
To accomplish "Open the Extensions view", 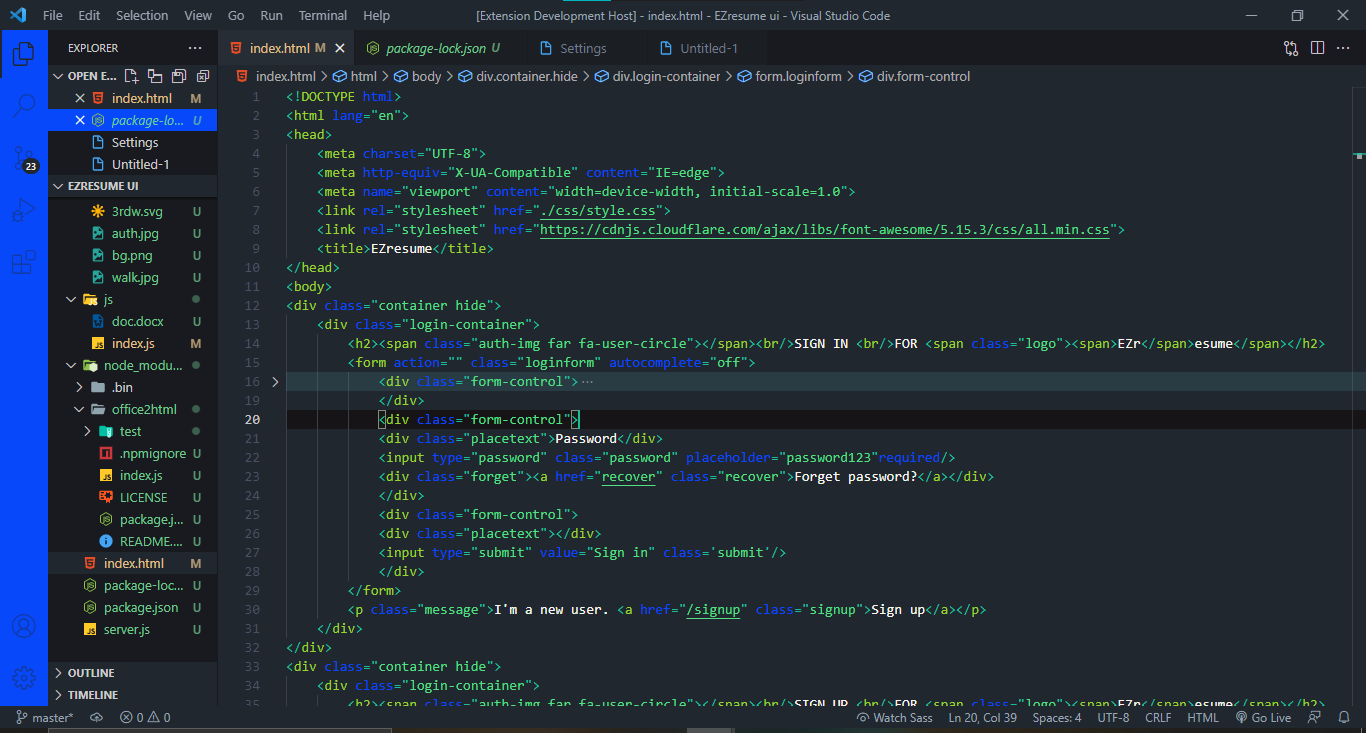I will point(24,264).
